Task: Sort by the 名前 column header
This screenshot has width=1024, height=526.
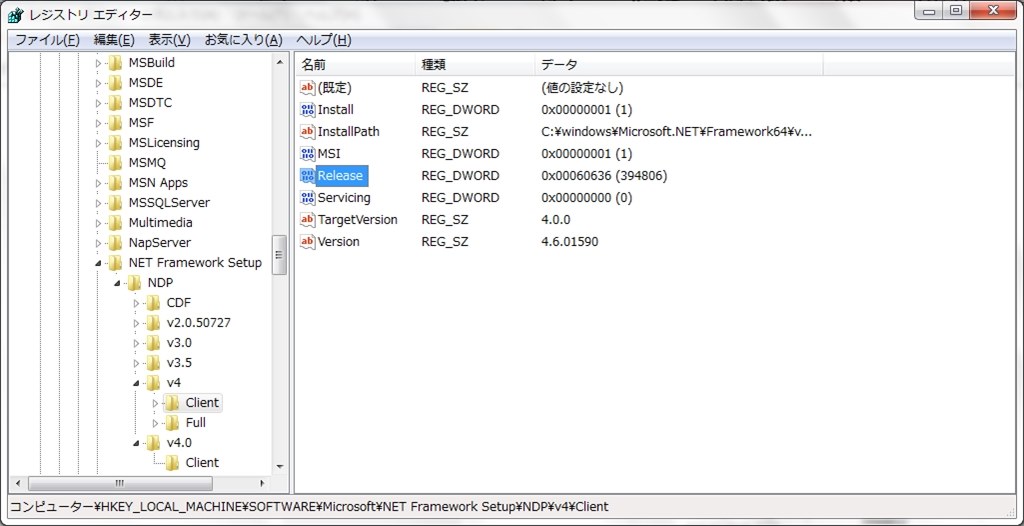Action: pos(355,65)
